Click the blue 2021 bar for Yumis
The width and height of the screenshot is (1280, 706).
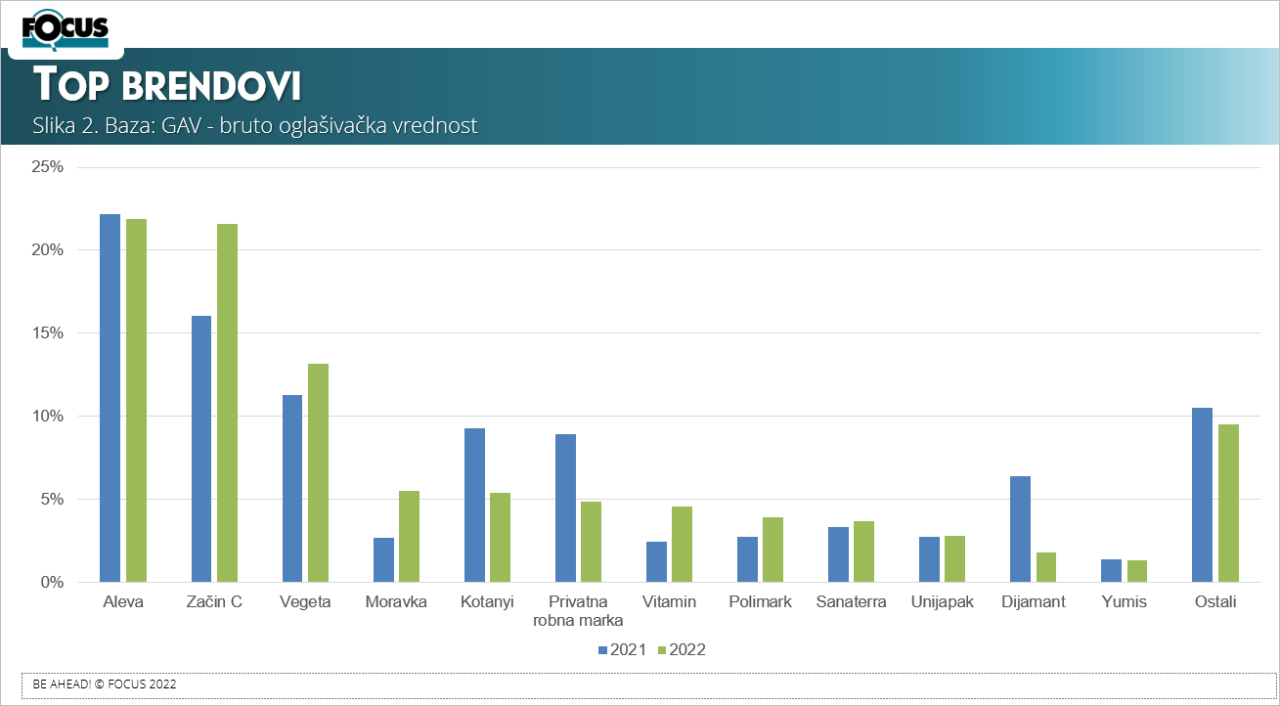click(1111, 570)
